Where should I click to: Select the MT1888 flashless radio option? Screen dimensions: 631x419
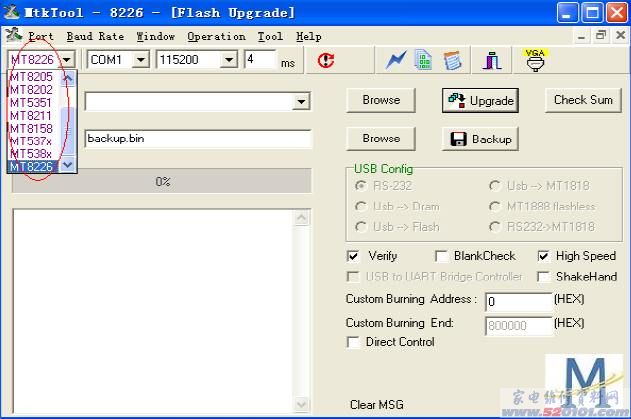coord(495,206)
